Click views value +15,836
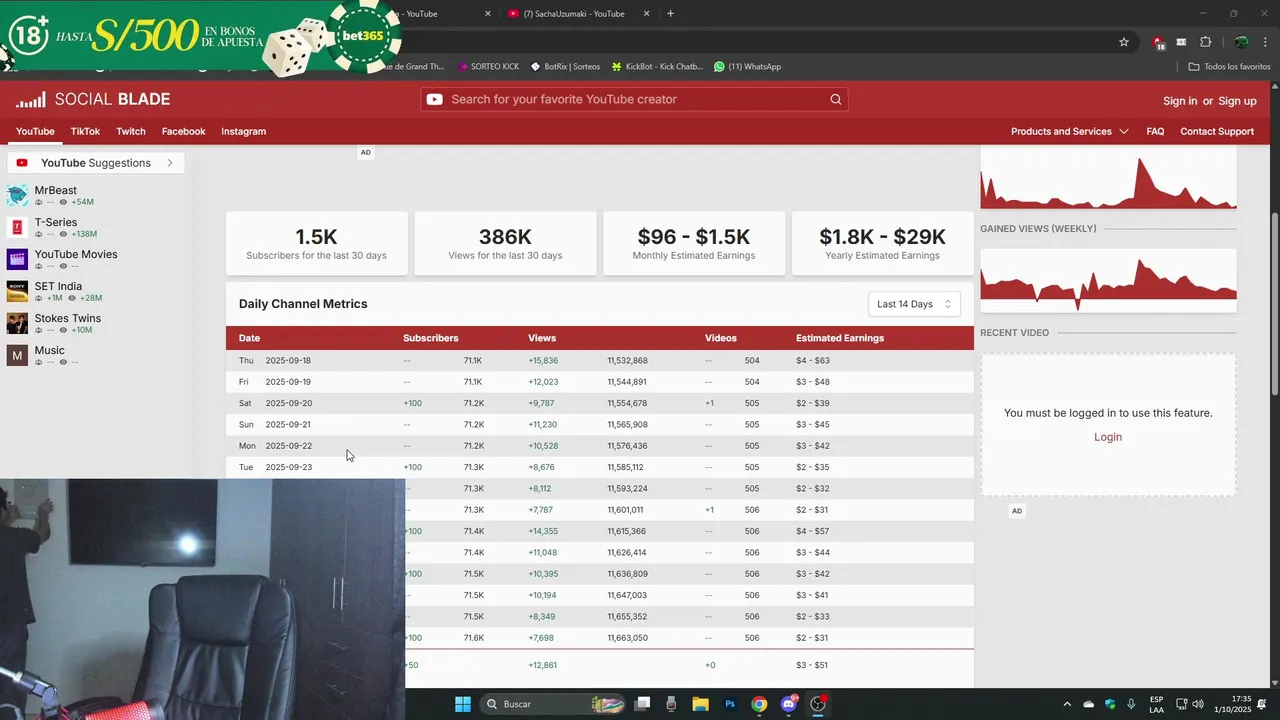The width and height of the screenshot is (1280, 720). coord(543,360)
